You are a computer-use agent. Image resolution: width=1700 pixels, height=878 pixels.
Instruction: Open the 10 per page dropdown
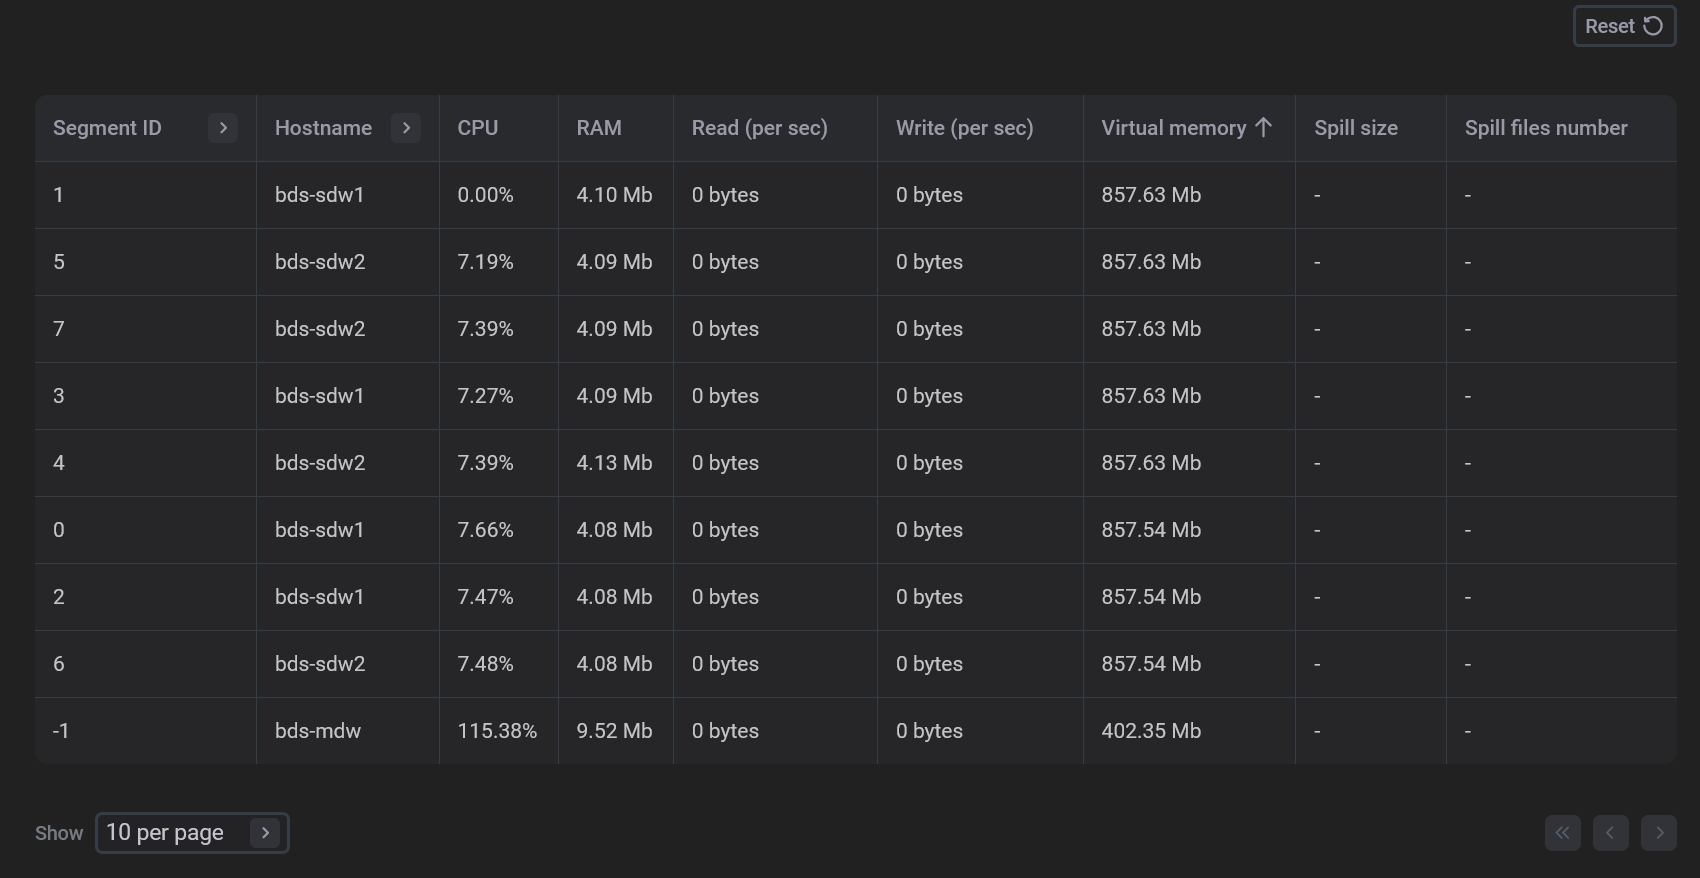coord(192,833)
